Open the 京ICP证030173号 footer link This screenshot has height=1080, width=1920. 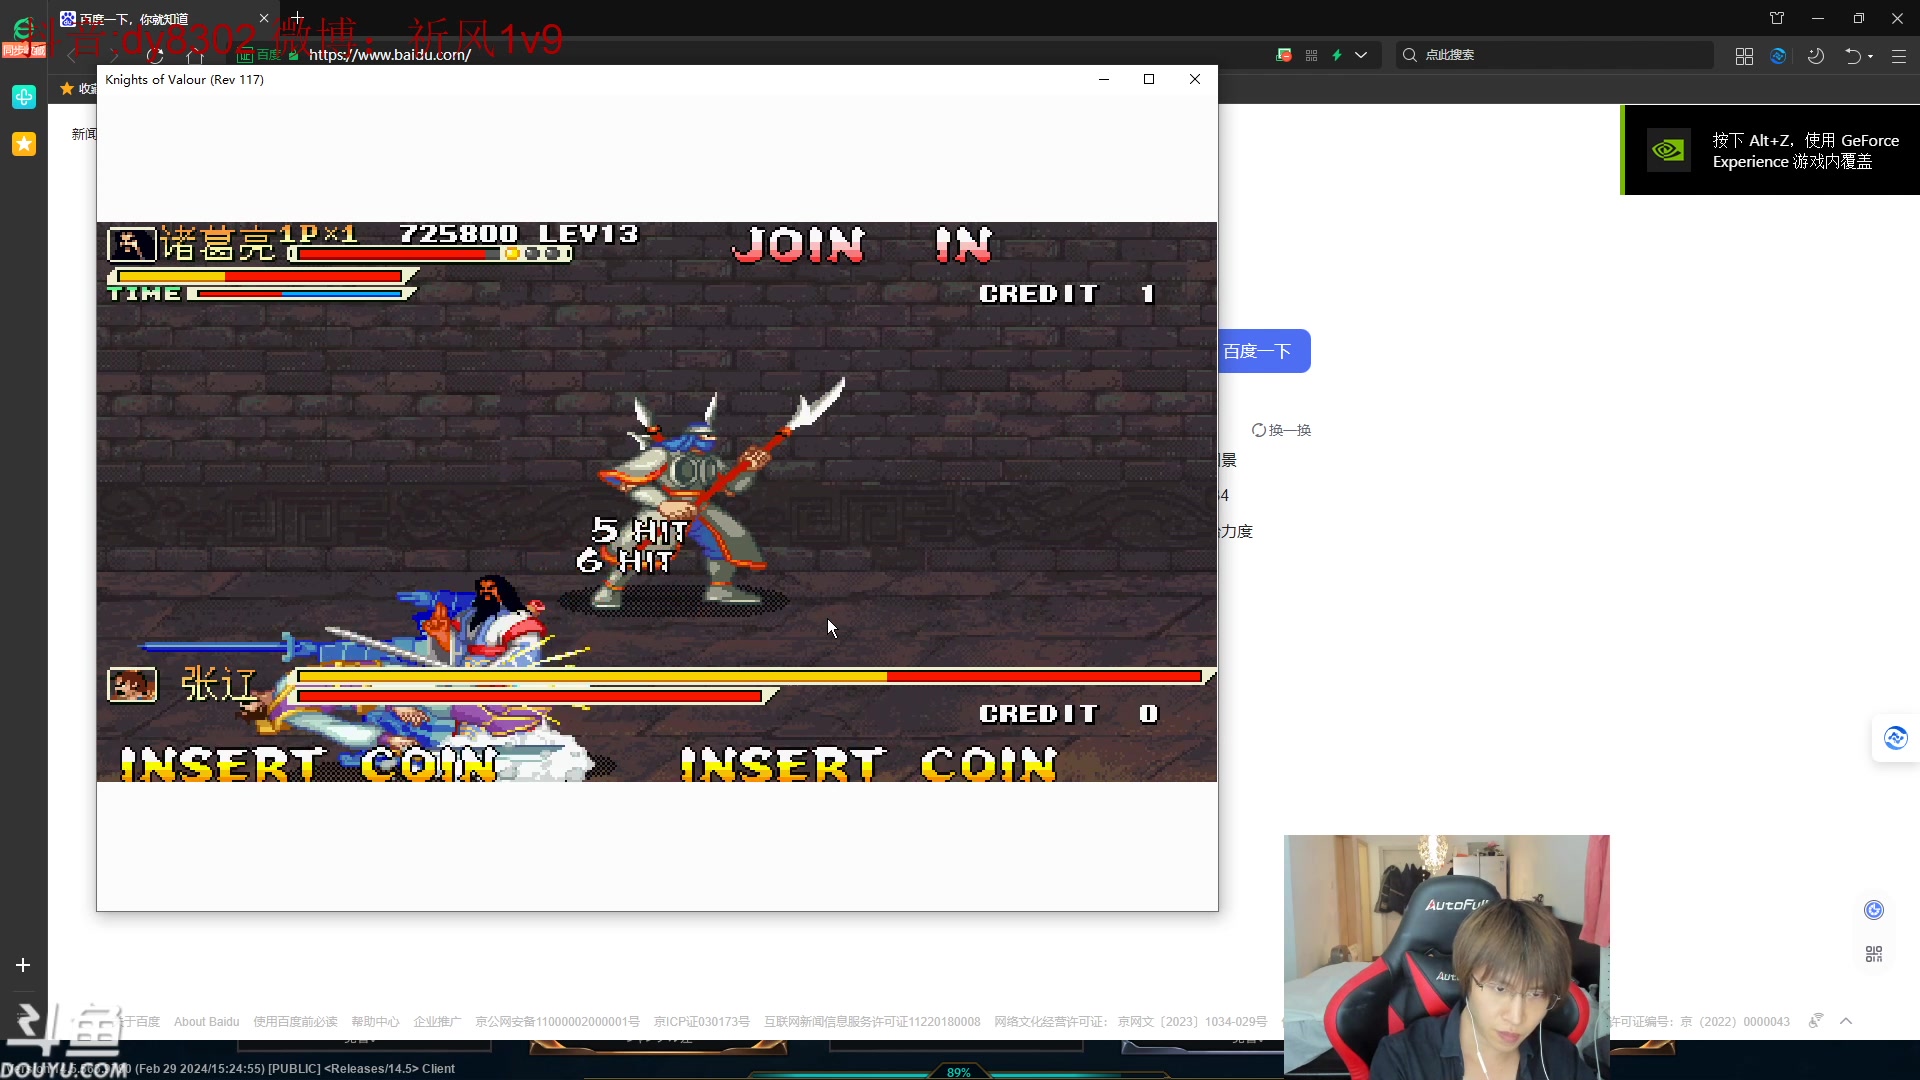(701, 1022)
